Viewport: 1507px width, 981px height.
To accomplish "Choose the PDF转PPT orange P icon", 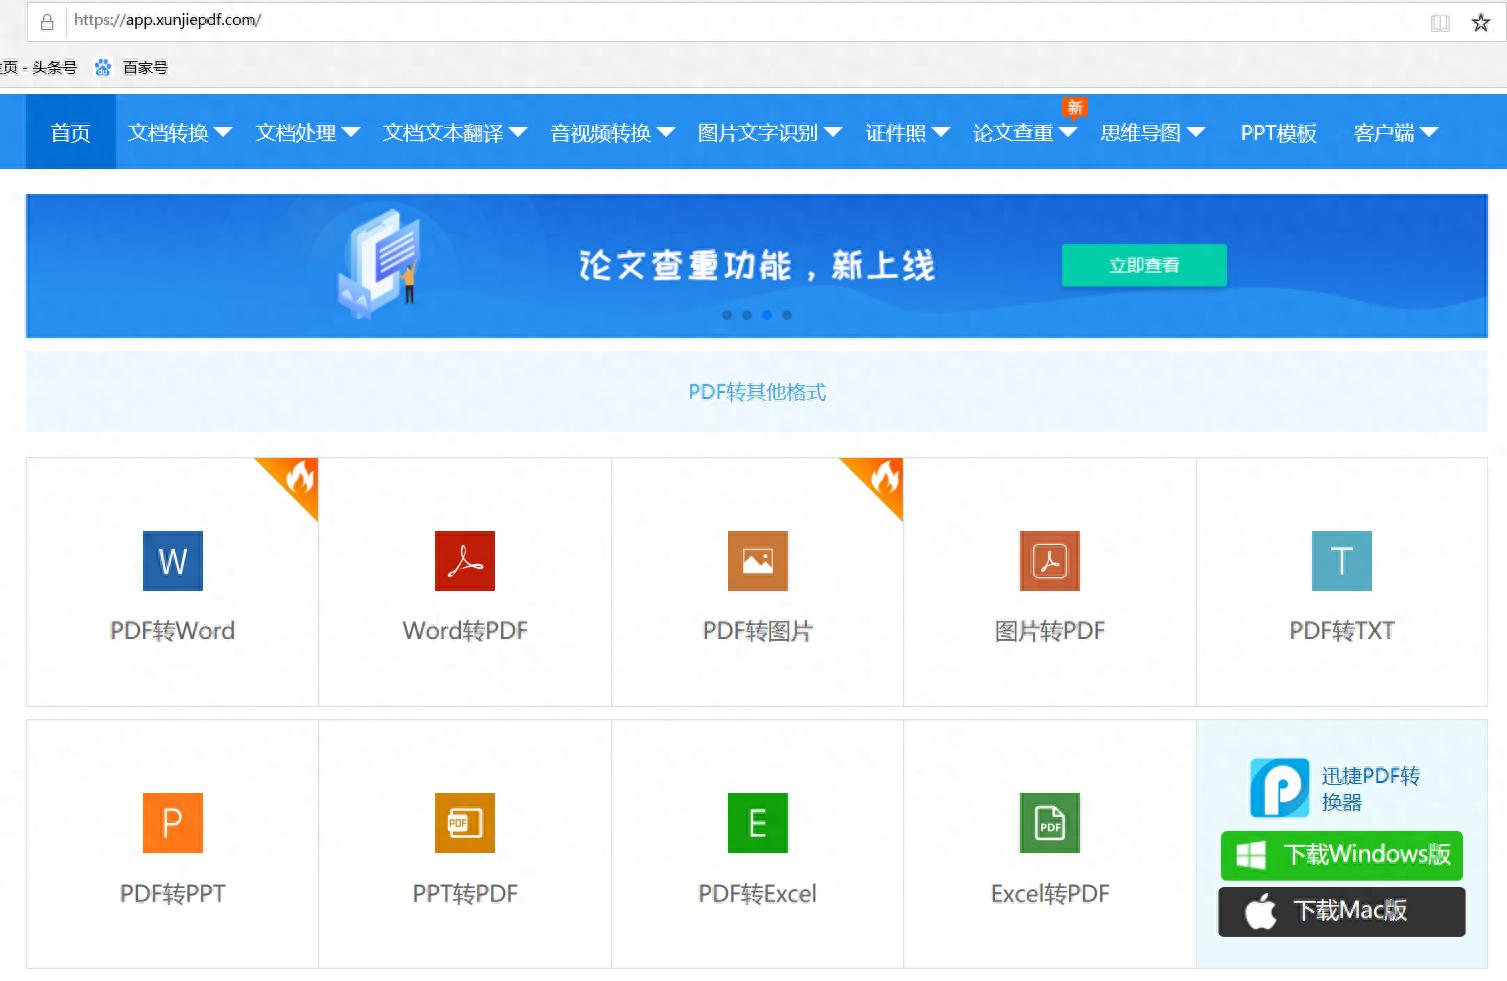I will (172, 823).
